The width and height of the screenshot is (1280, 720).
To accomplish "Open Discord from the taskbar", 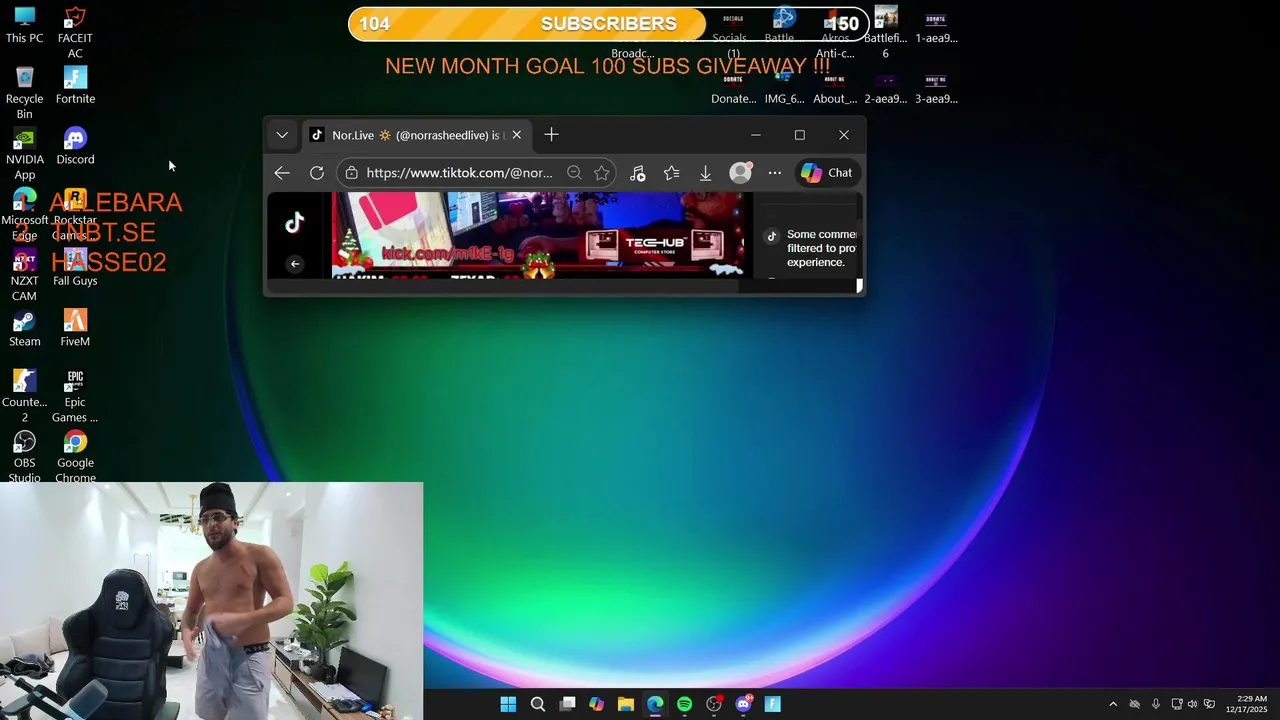I will tap(743, 704).
